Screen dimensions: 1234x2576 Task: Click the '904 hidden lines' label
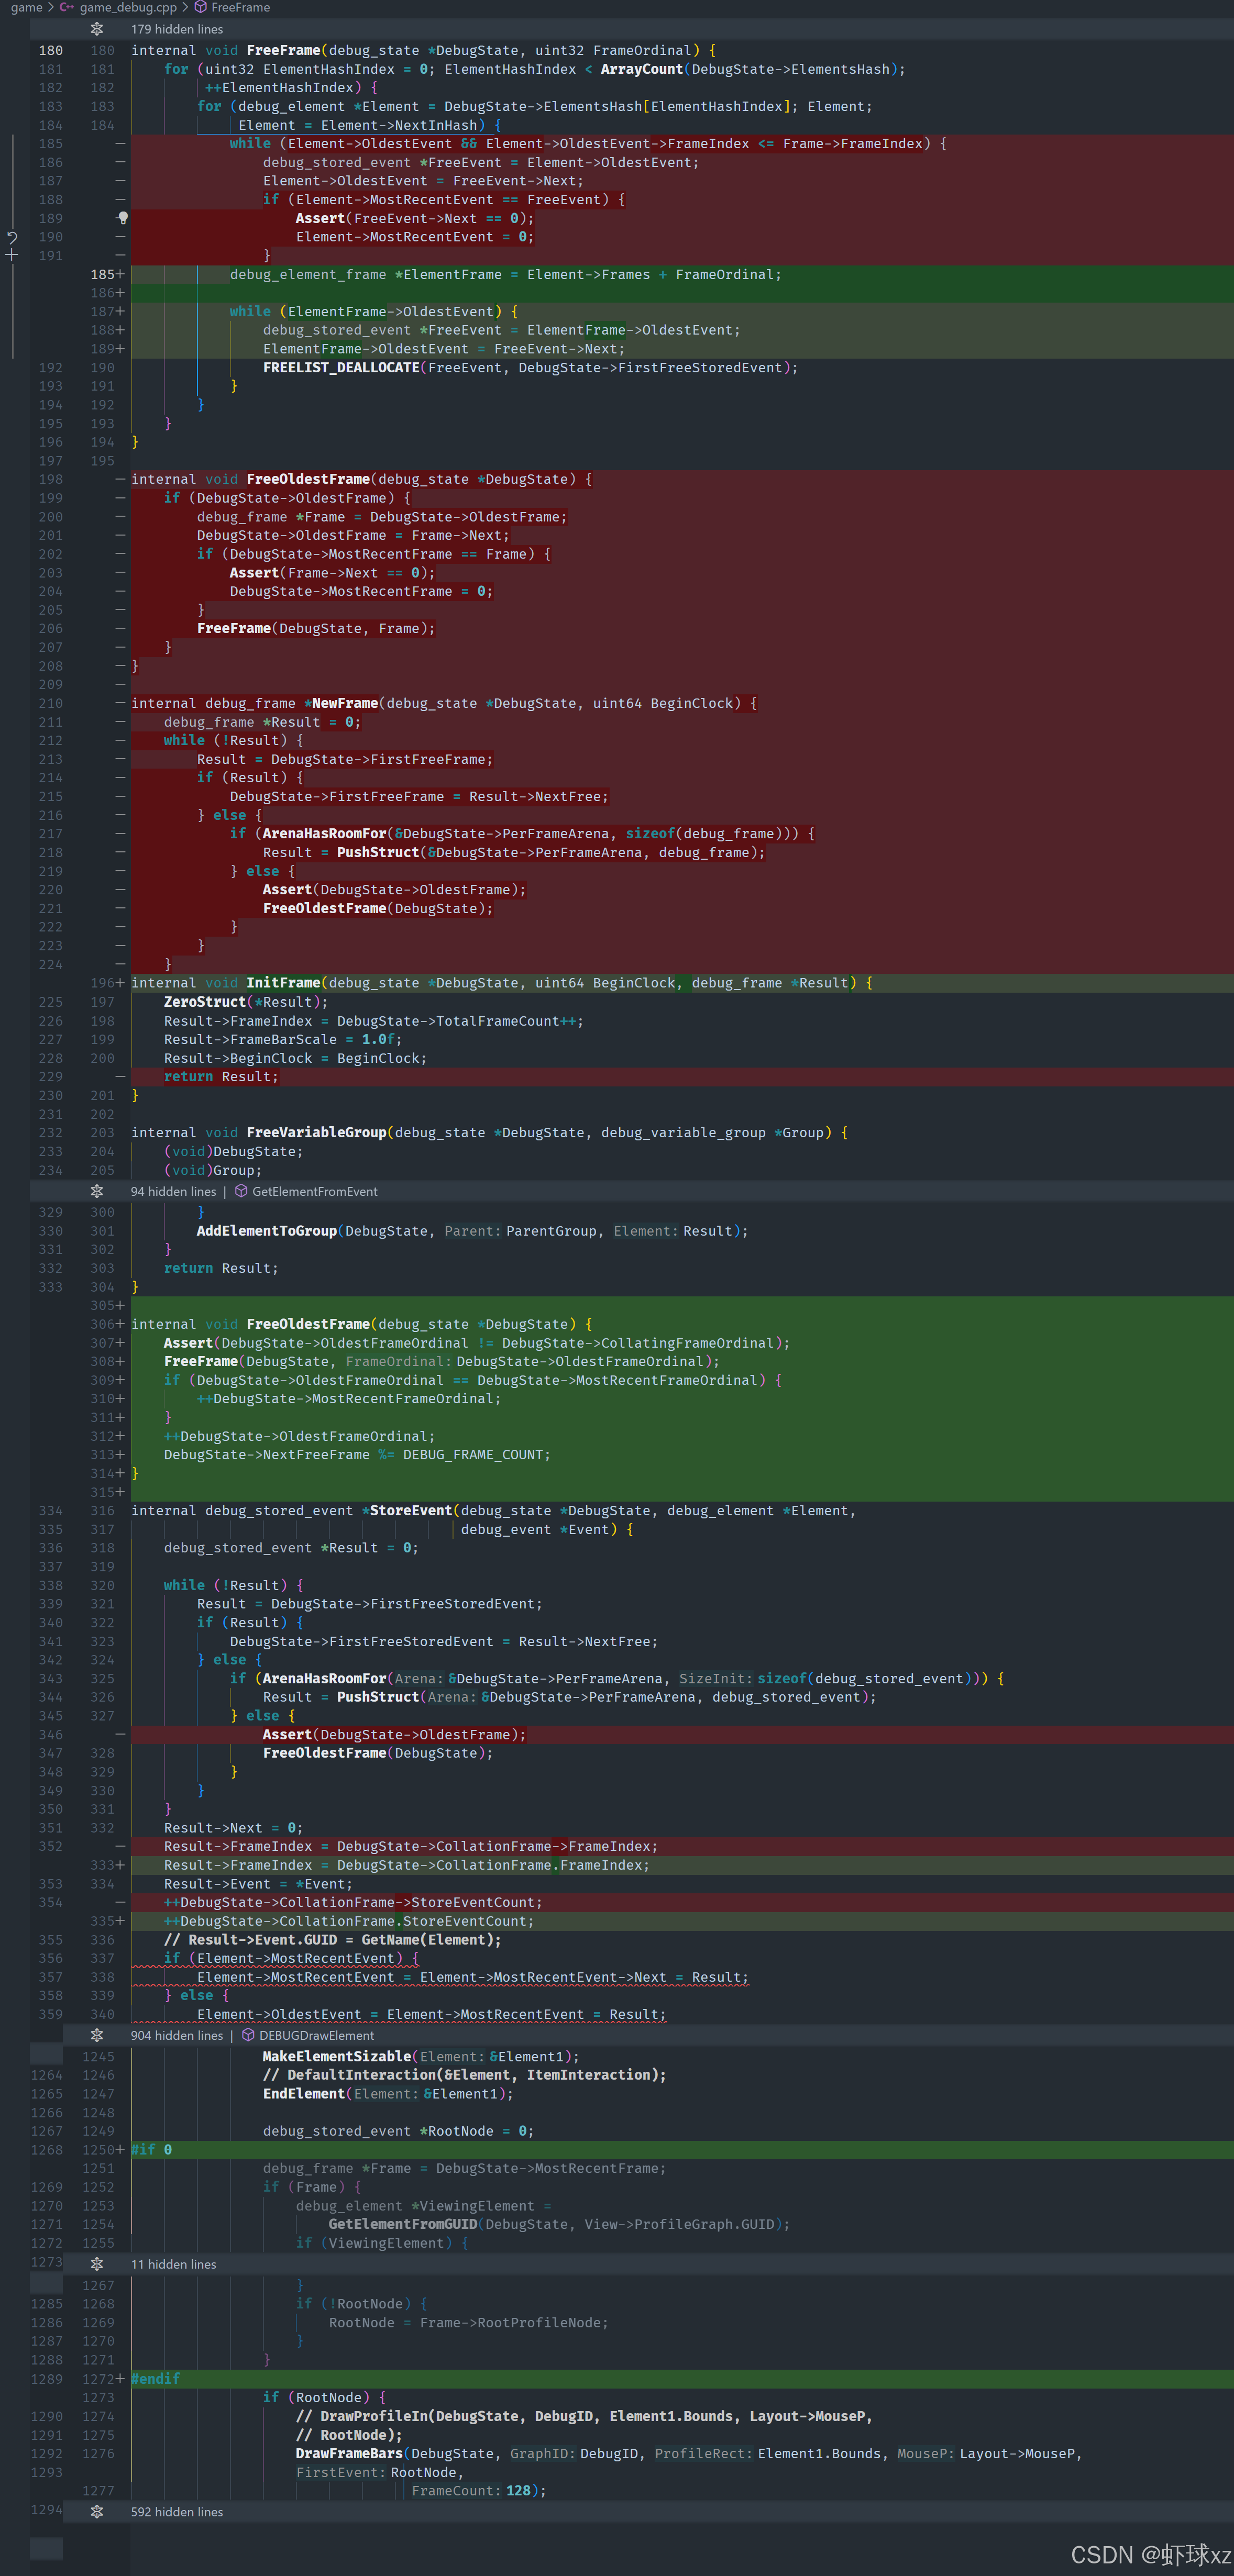pos(177,2035)
